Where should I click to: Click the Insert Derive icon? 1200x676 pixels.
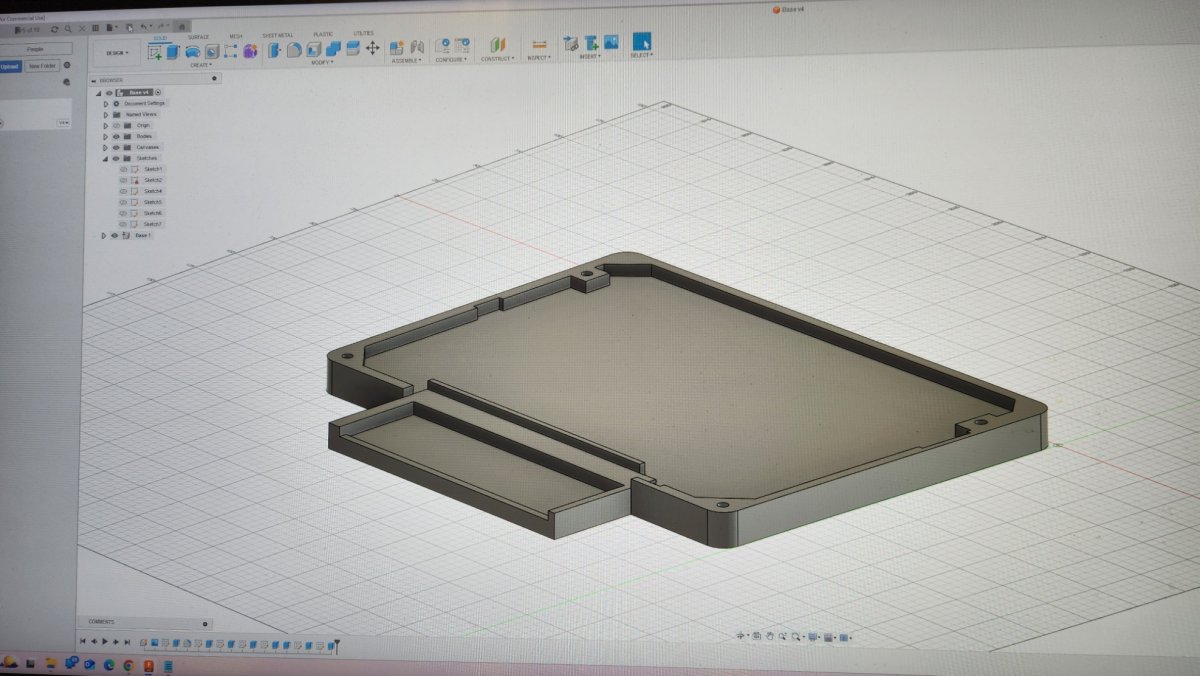pyautogui.click(x=571, y=44)
